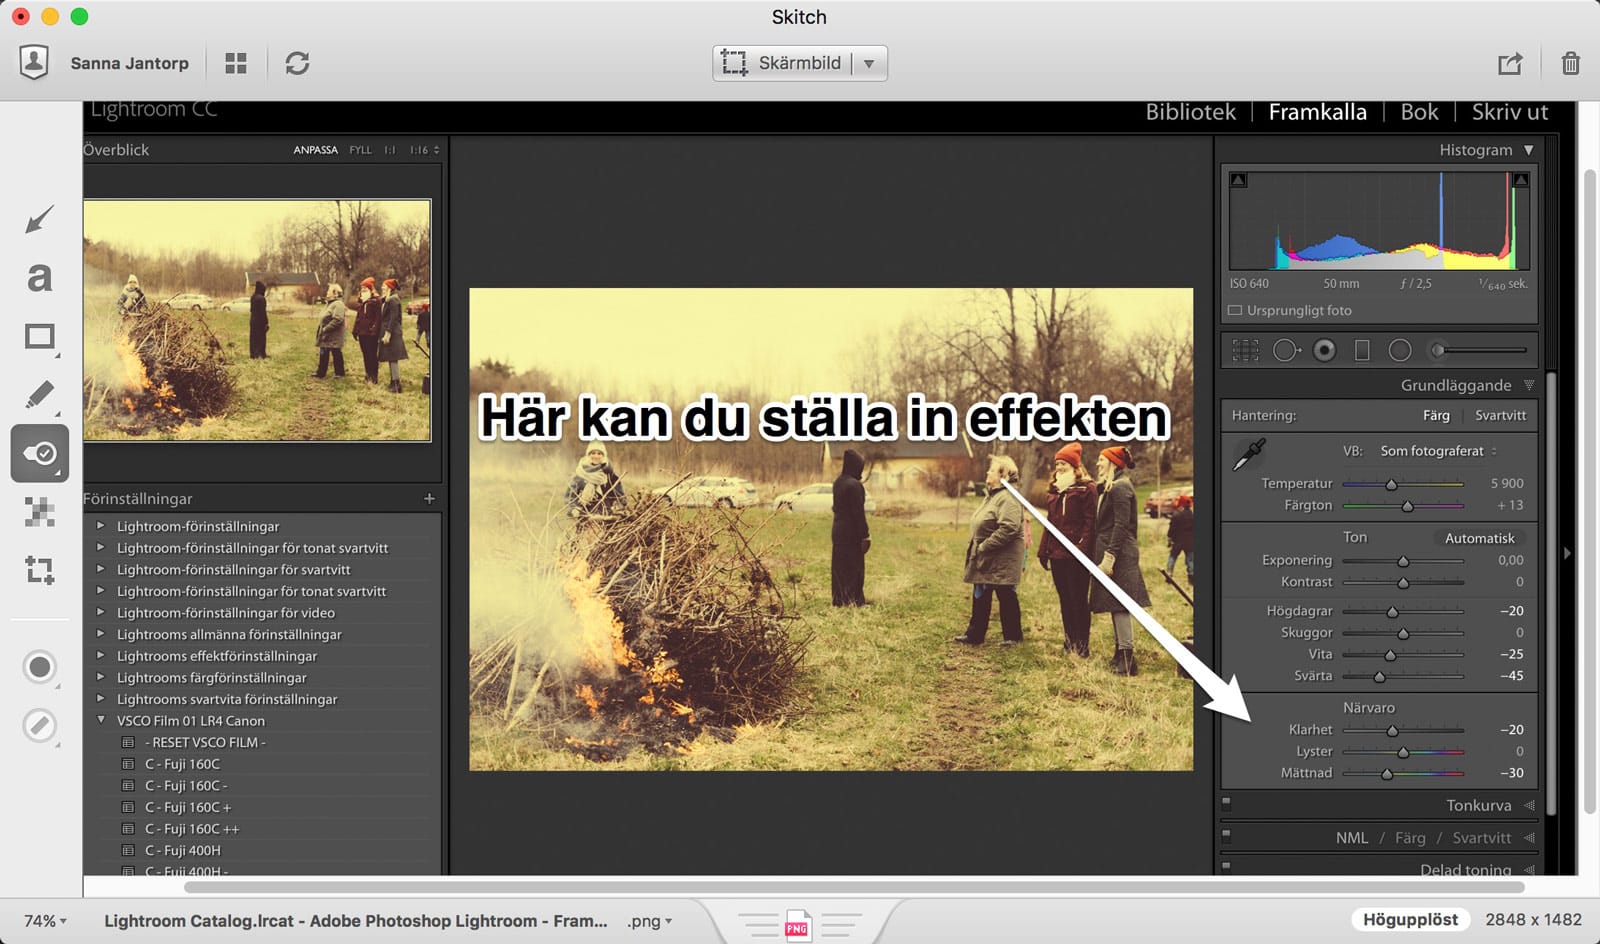Click the Sanna Jantorp account name

[128, 62]
